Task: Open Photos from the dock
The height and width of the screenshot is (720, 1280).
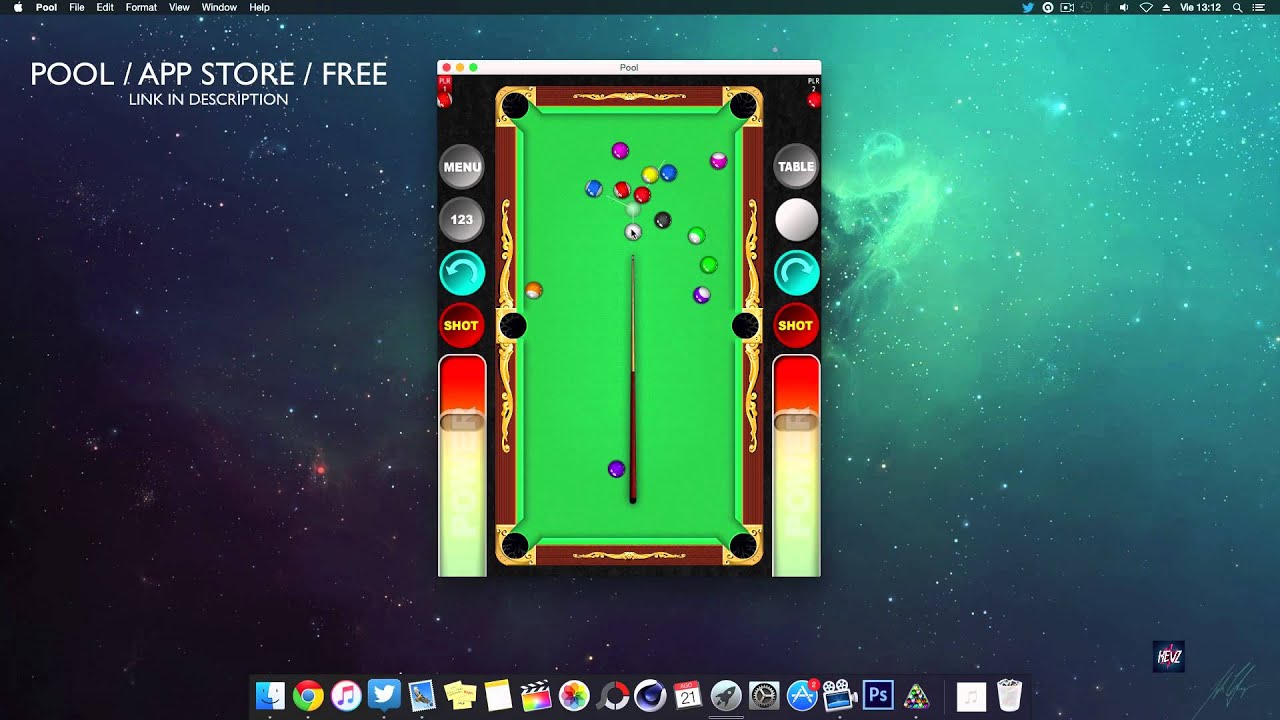Action: [574, 695]
